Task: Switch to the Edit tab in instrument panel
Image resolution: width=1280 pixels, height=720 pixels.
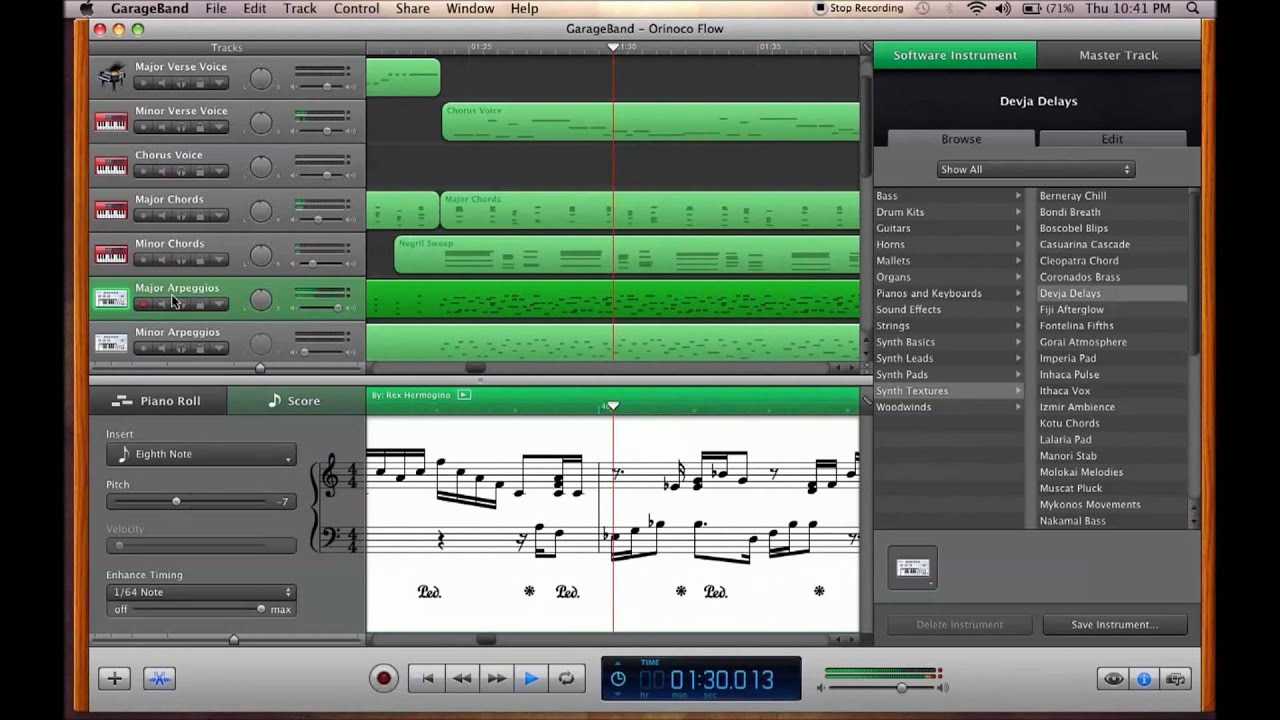Action: [1112, 139]
